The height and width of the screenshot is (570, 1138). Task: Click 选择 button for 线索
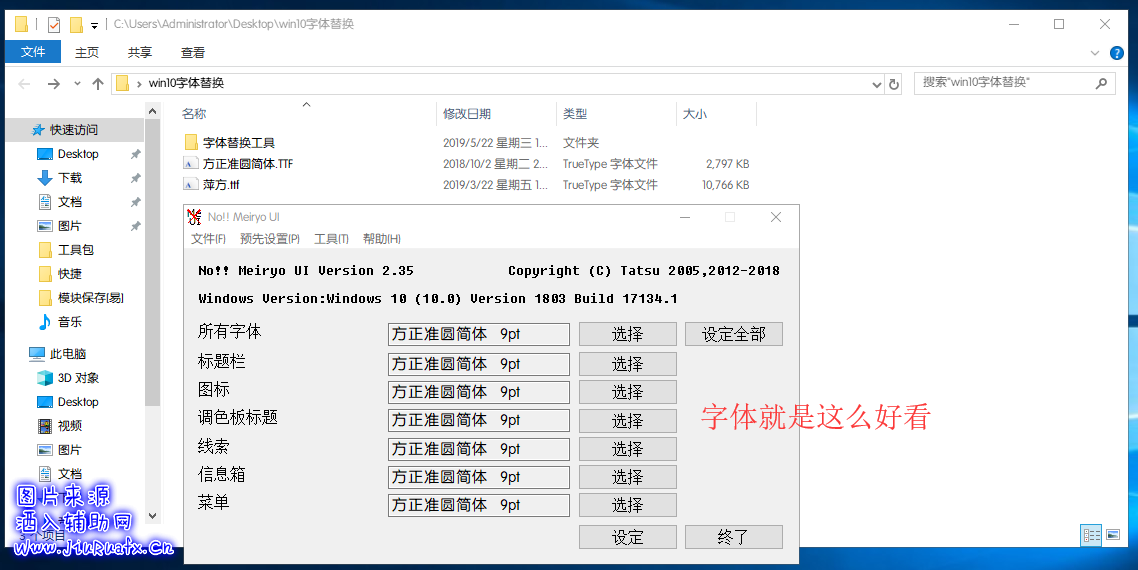click(x=628, y=449)
